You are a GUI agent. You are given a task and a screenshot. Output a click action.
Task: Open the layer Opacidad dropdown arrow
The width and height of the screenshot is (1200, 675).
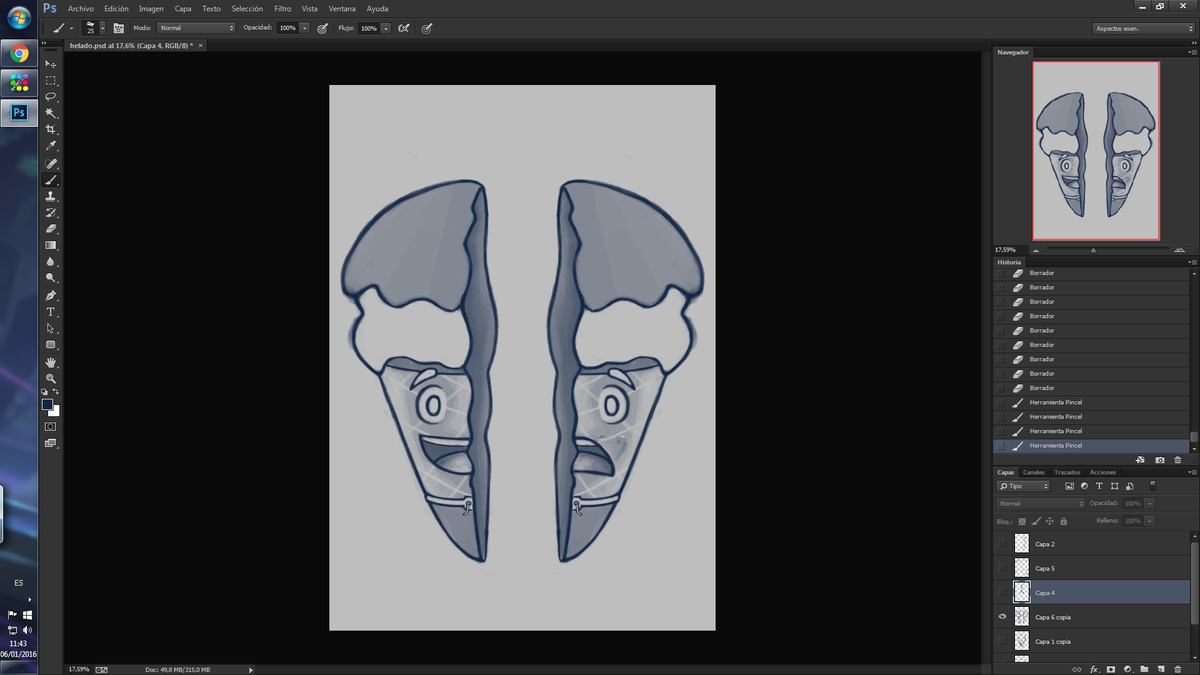point(1149,504)
